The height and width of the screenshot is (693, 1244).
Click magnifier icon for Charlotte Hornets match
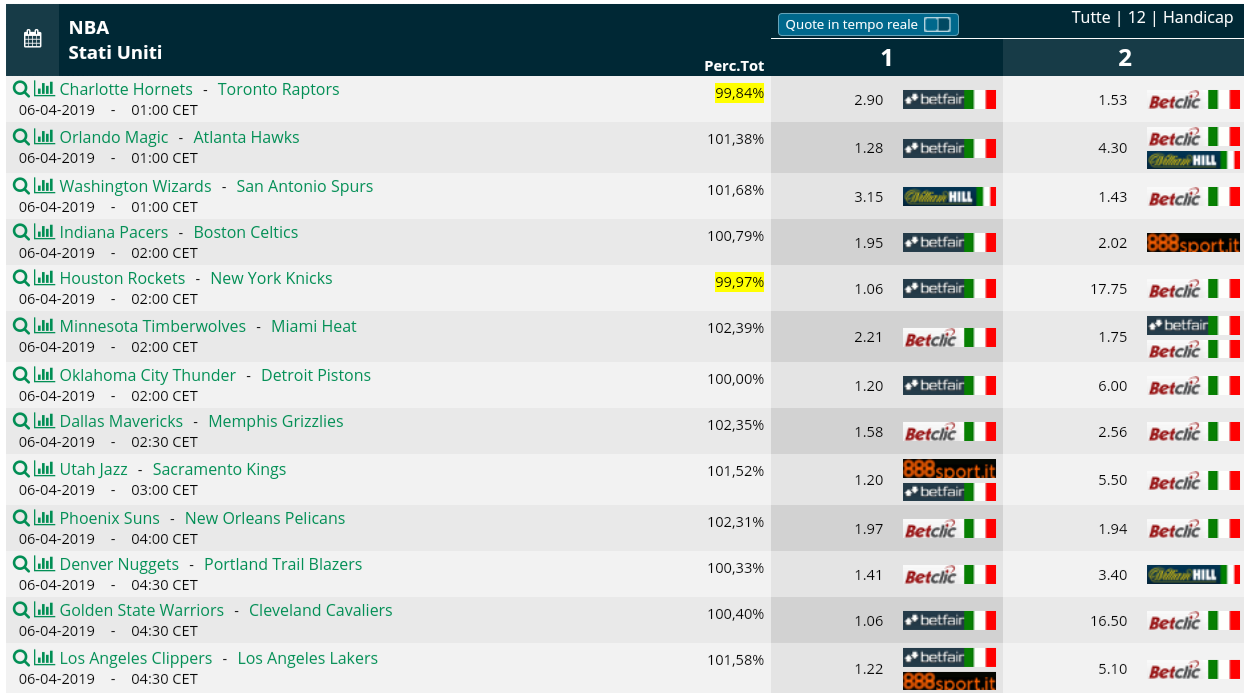(21, 88)
